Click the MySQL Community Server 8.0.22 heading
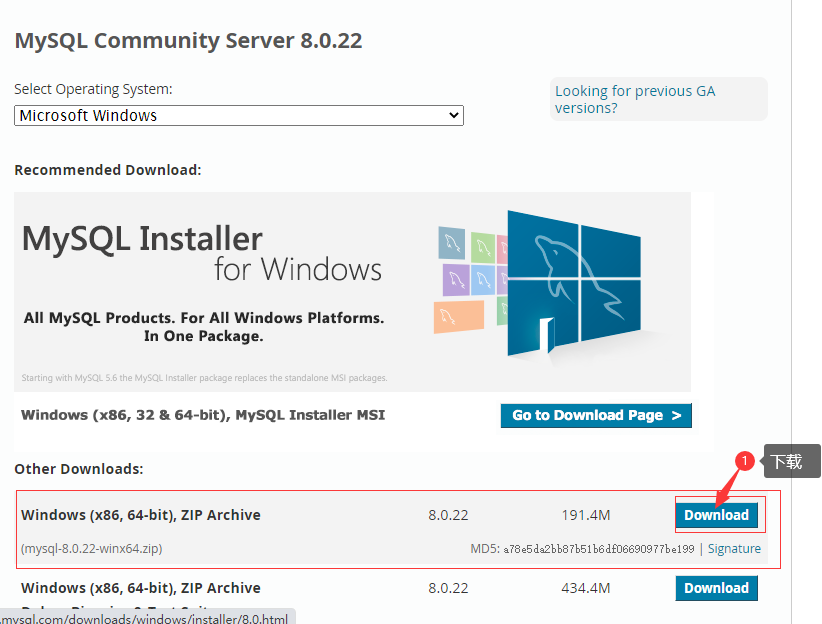822x624 pixels. click(188, 41)
